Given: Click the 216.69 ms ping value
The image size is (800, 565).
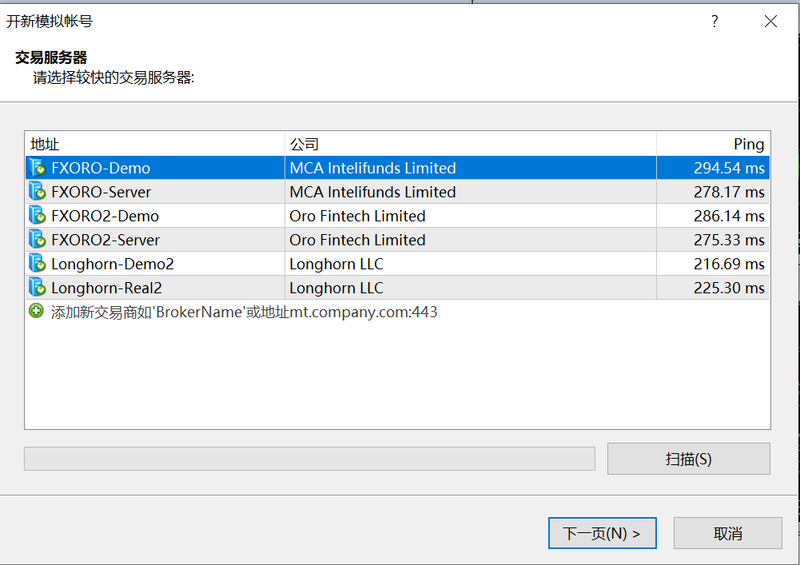Looking at the screenshot, I should point(729,264).
